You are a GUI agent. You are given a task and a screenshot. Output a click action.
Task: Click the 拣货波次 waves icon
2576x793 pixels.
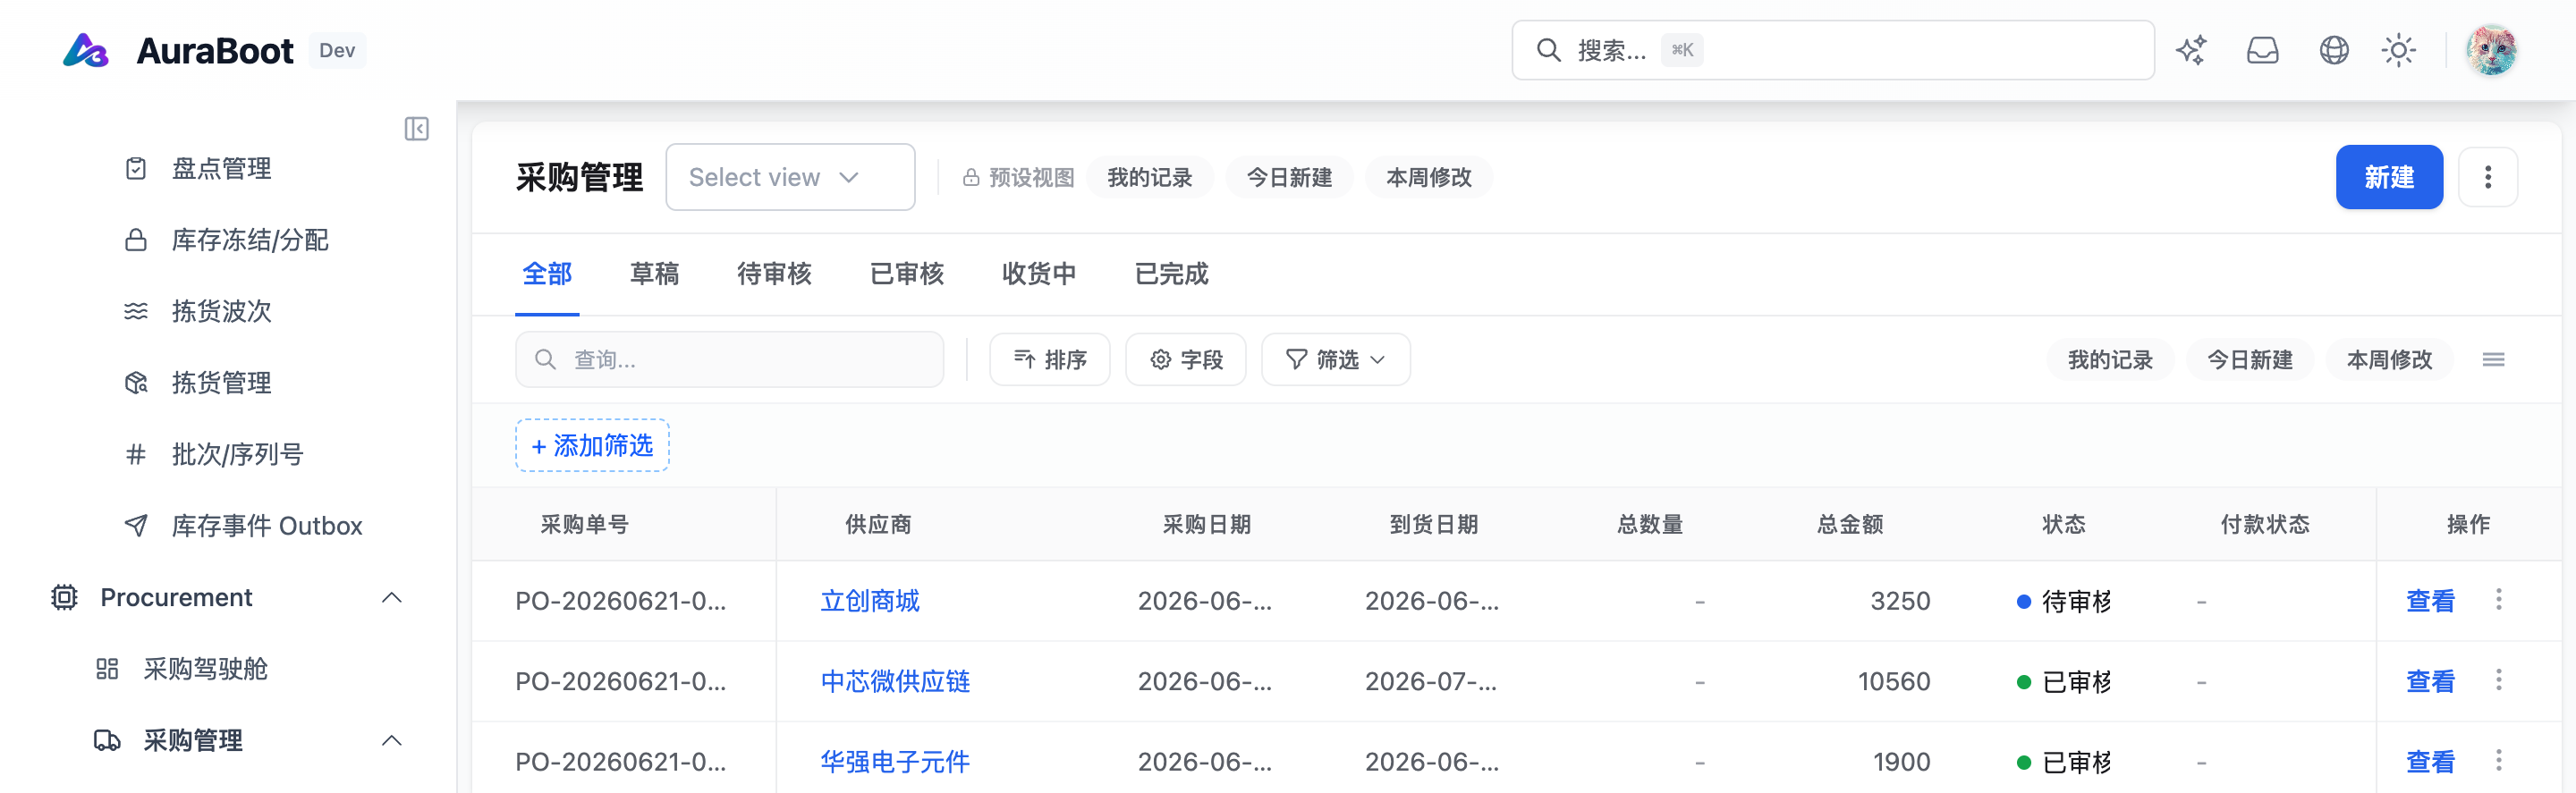136,311
